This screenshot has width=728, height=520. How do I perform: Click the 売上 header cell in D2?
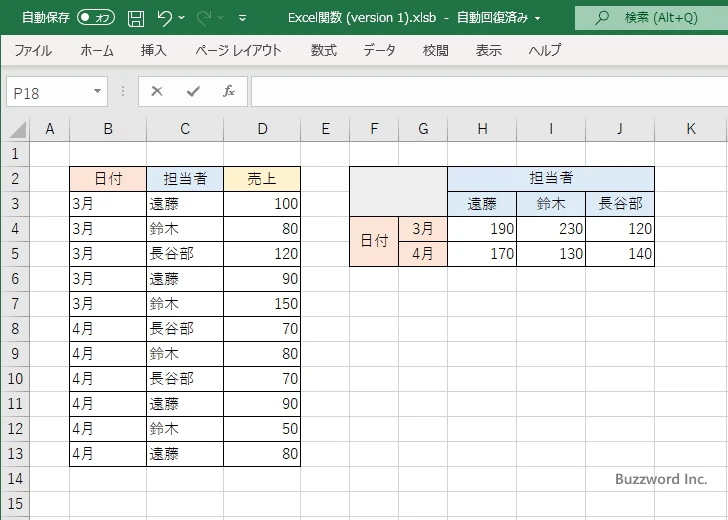pos(262,179)
